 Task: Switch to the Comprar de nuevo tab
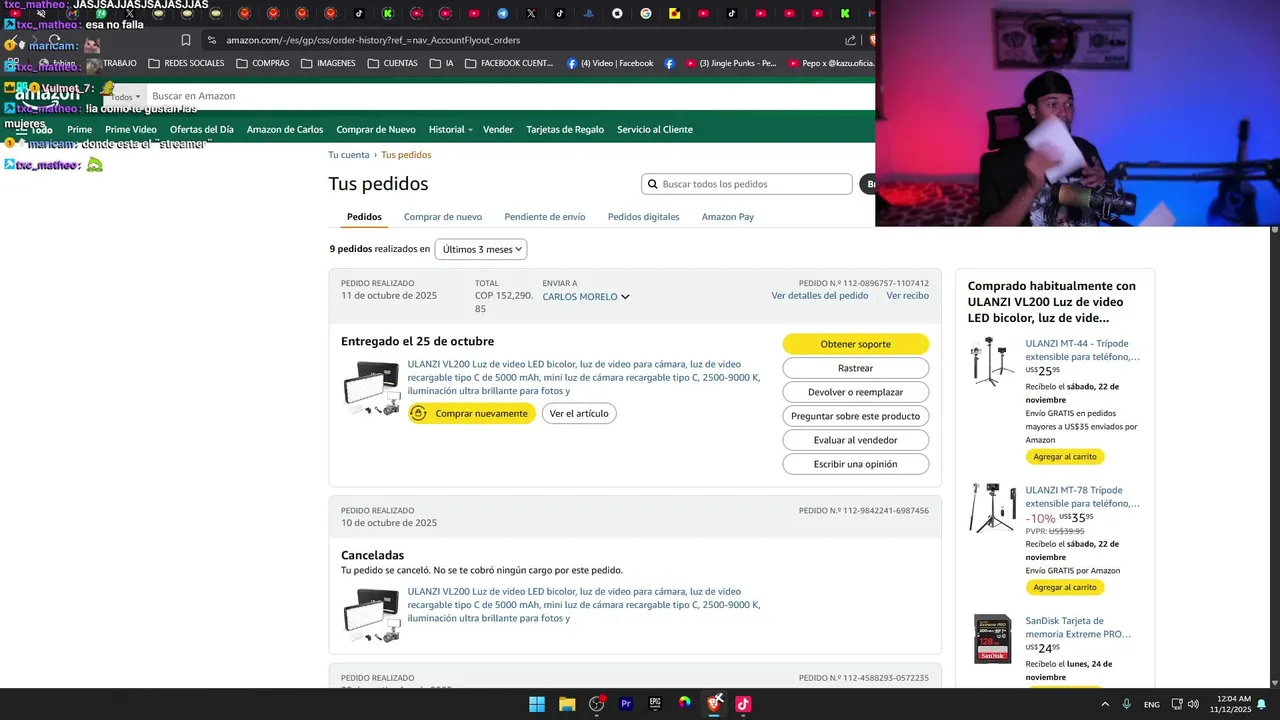(x=443, y=217)
